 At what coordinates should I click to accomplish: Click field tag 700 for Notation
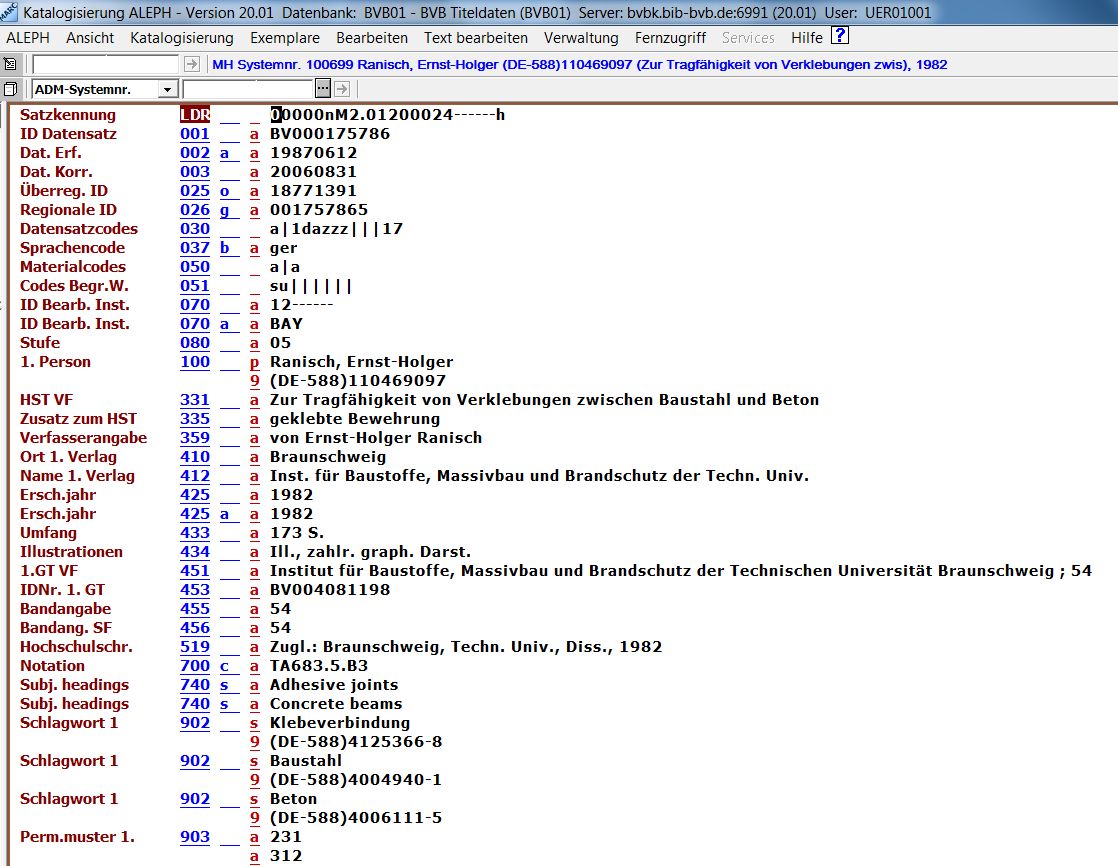(x=195, y=666)
